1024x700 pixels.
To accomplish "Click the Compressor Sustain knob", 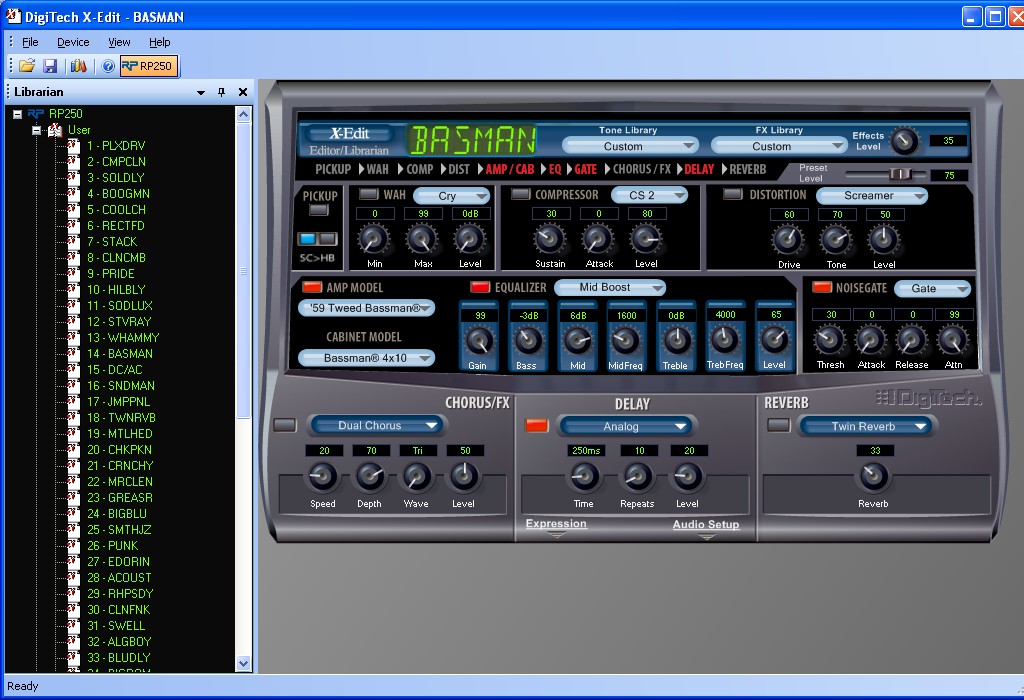I will point(550,240).
